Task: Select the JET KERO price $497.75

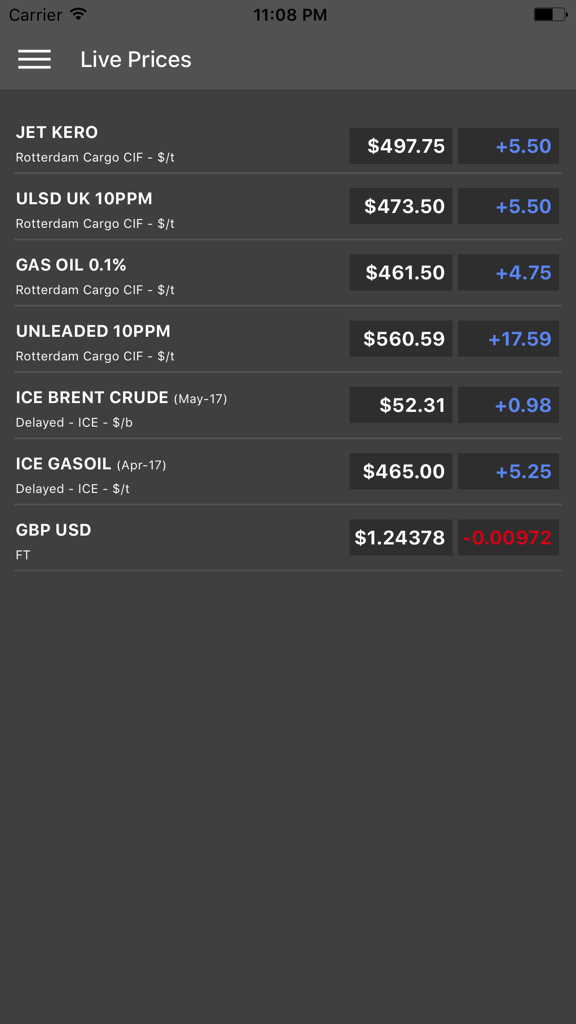Action: tap(400, 145)
